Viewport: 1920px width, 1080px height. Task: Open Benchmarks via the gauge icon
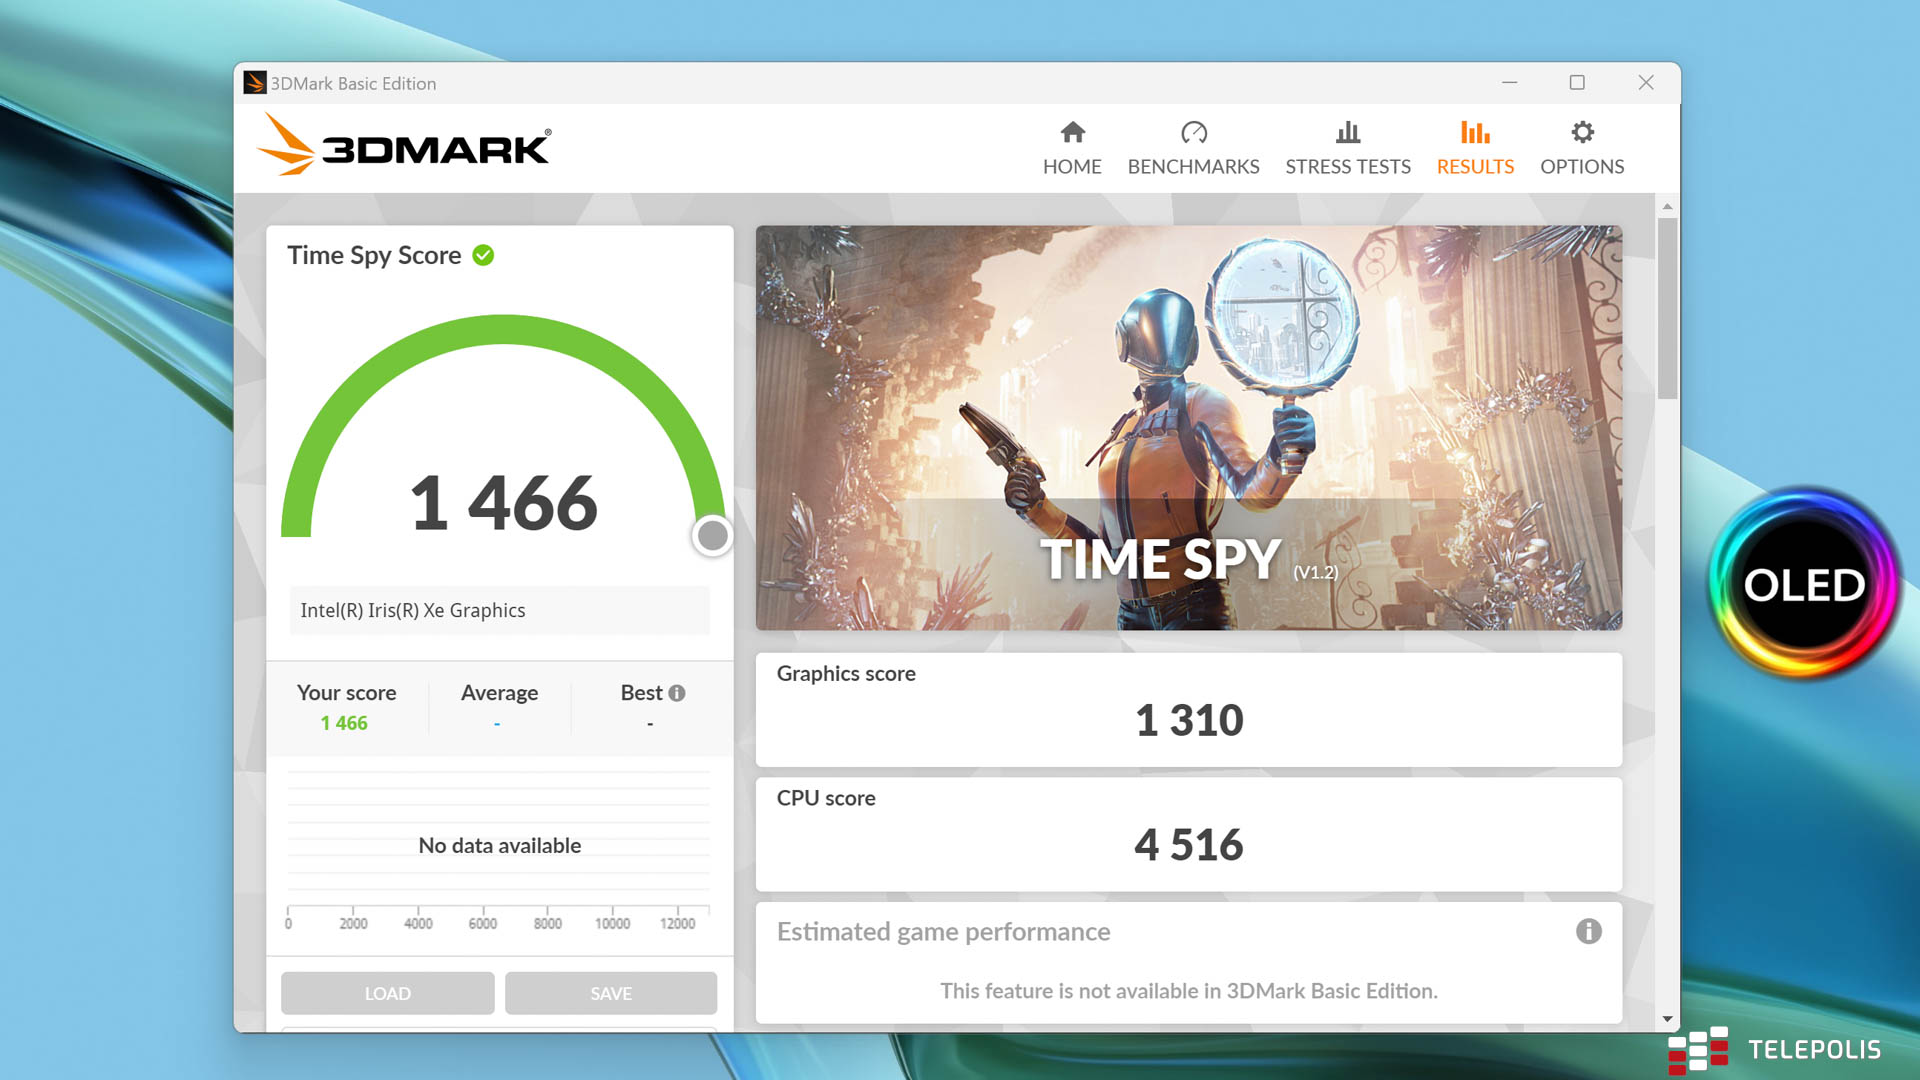pyautogui.click(x=1193, y=132)
